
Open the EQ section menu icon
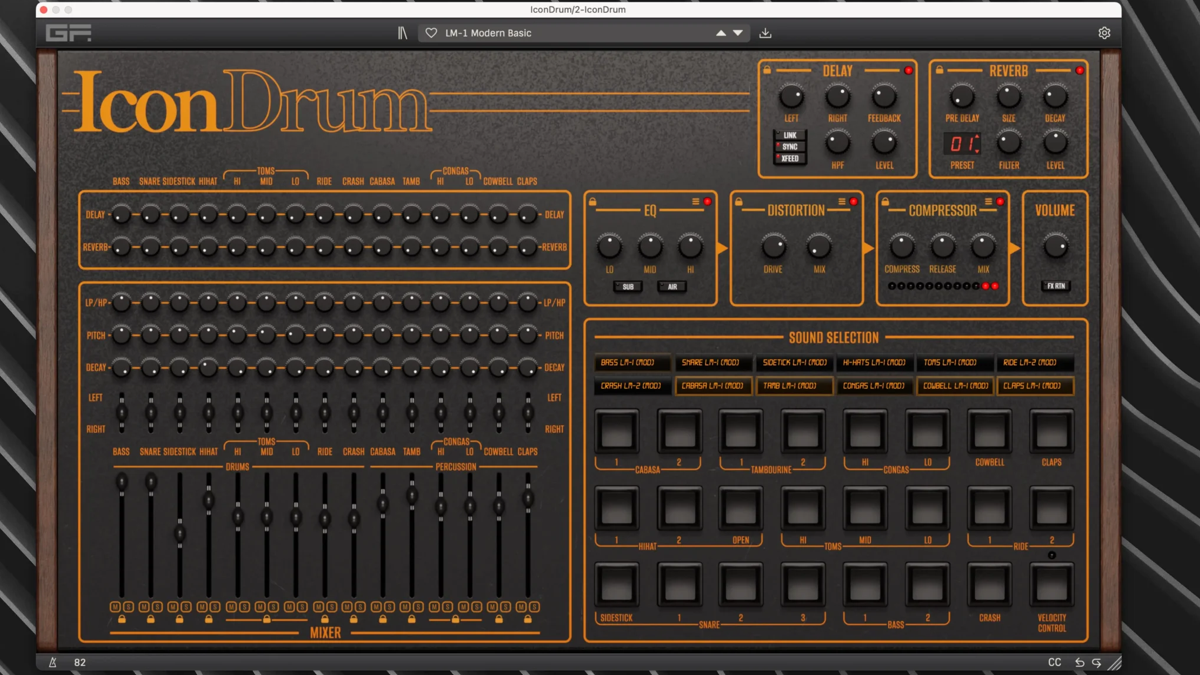696,202
